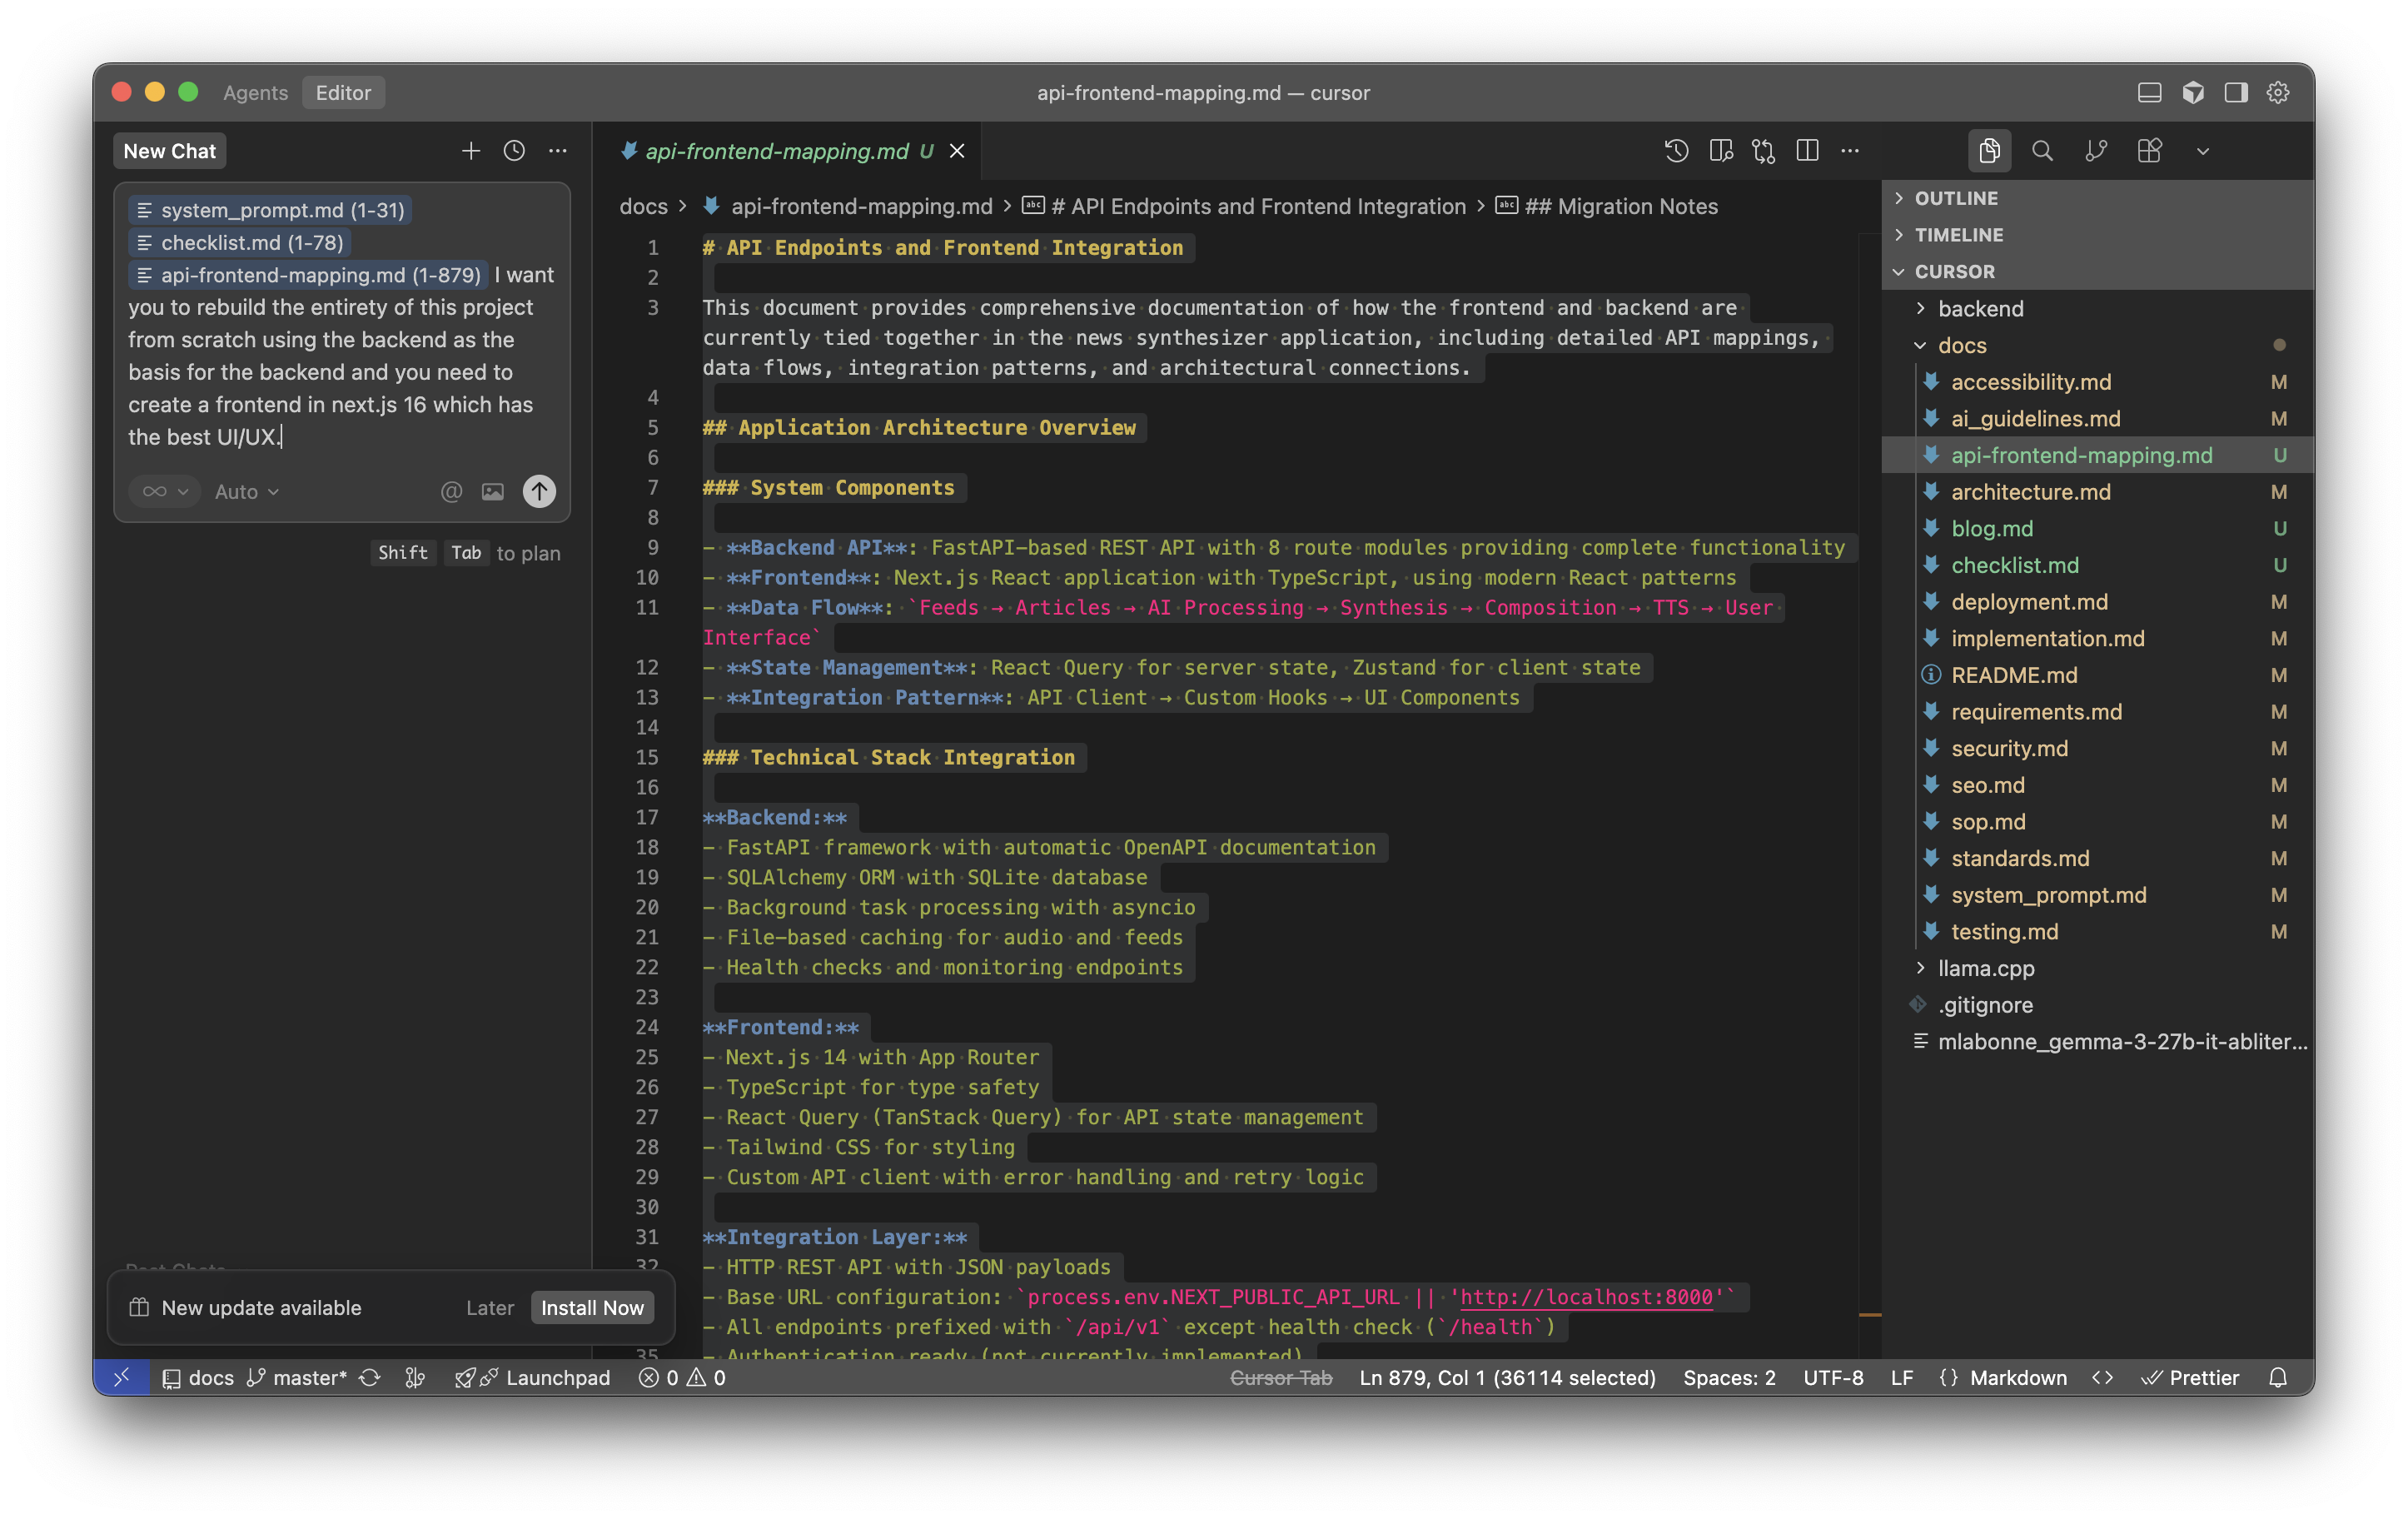Toggle Cursor Tab in status bar

[x=1281, y=1378]
